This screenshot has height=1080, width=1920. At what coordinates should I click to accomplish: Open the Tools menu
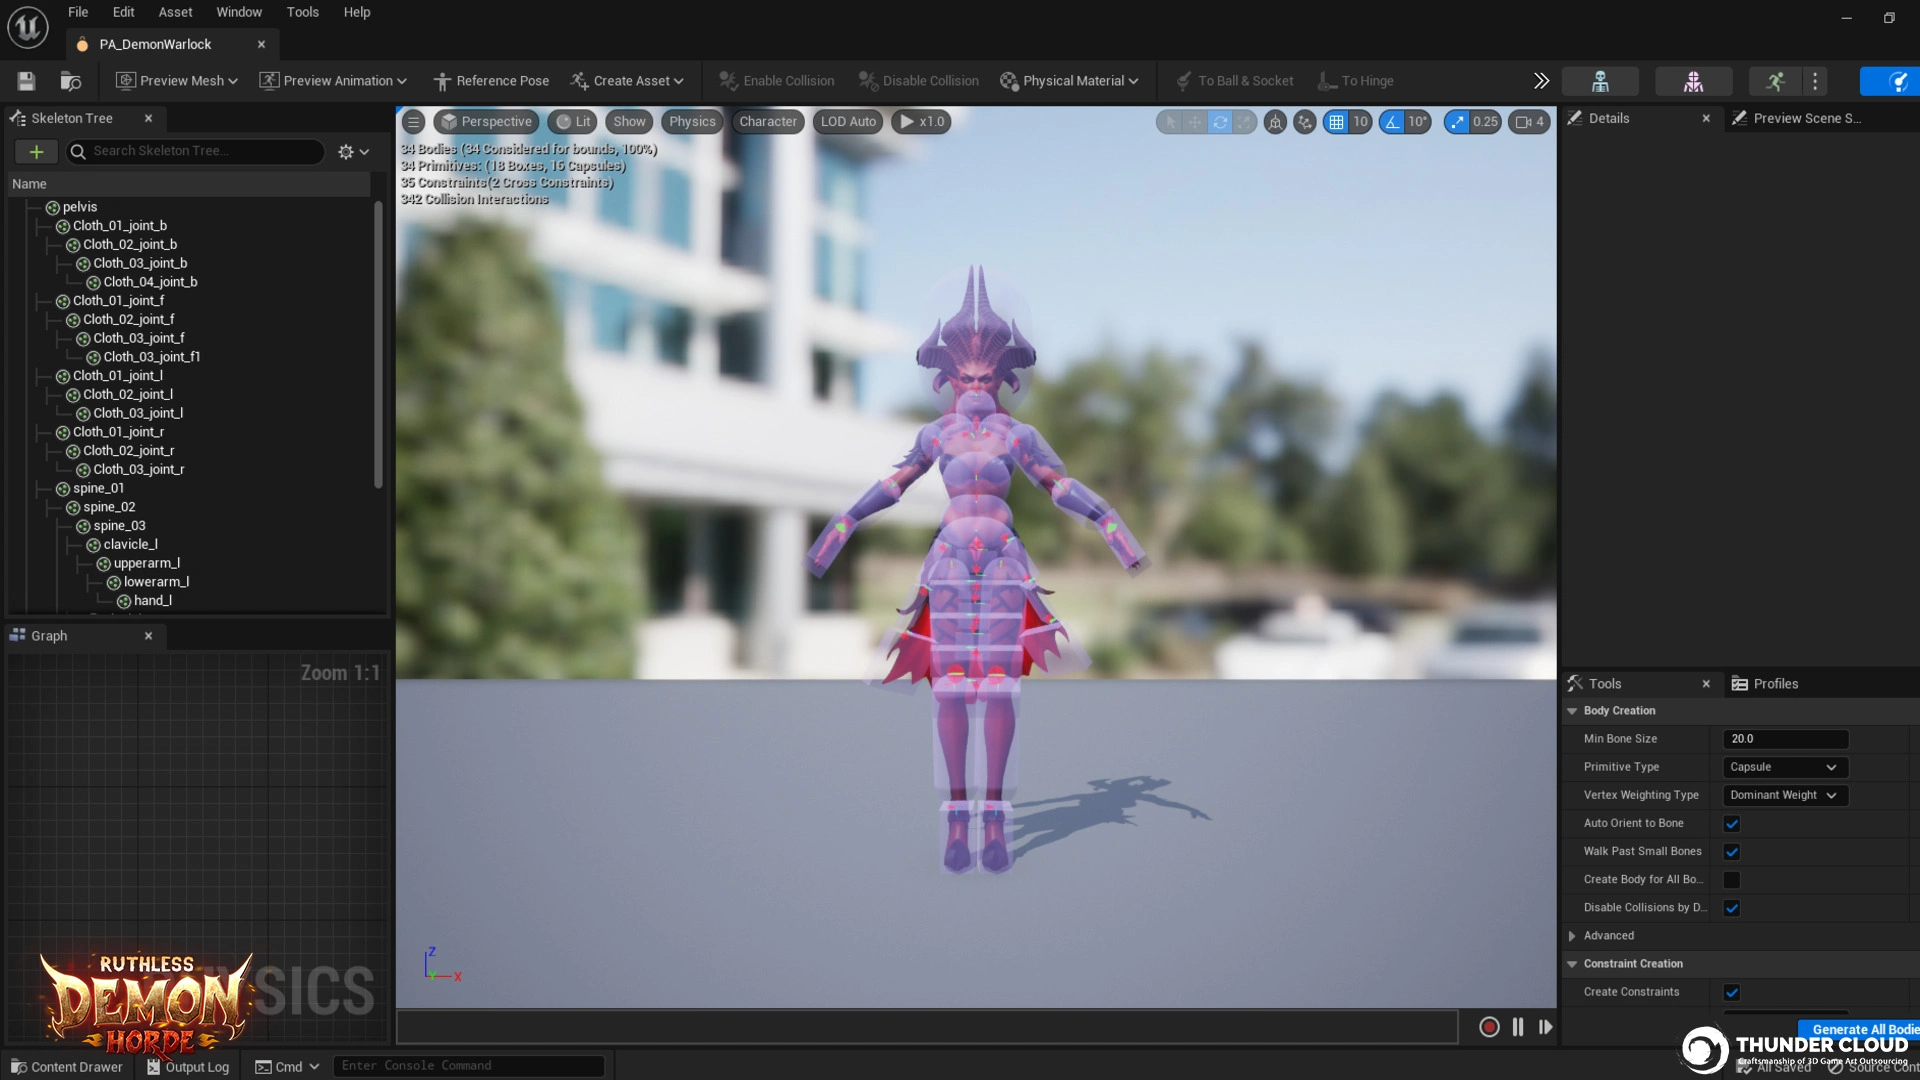302,12
